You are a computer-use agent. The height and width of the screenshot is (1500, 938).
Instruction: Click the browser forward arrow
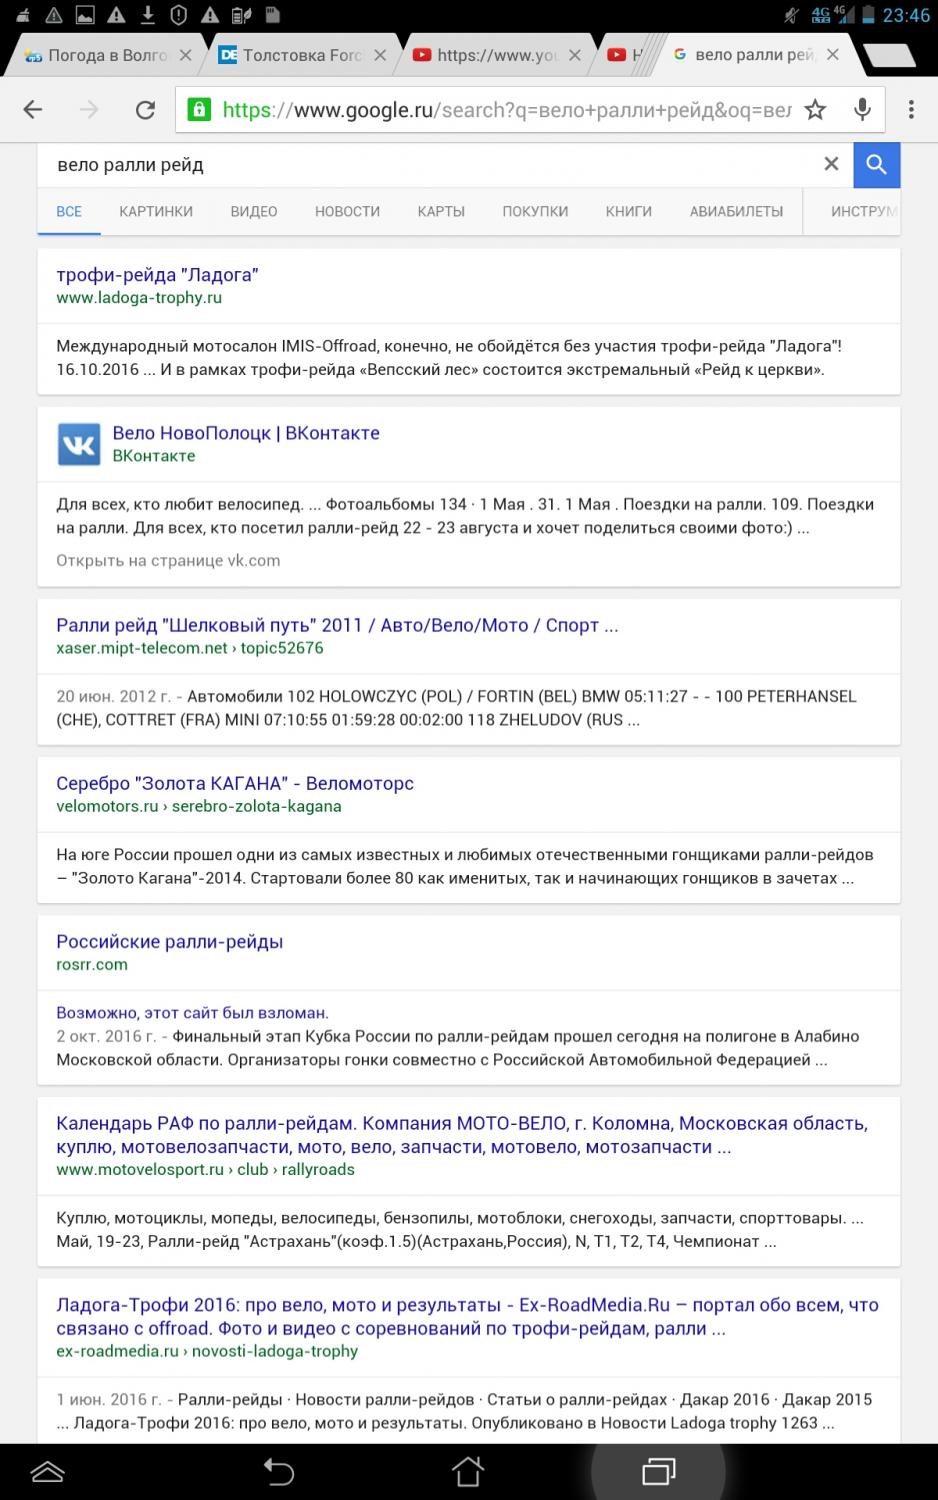pos(90,110)
